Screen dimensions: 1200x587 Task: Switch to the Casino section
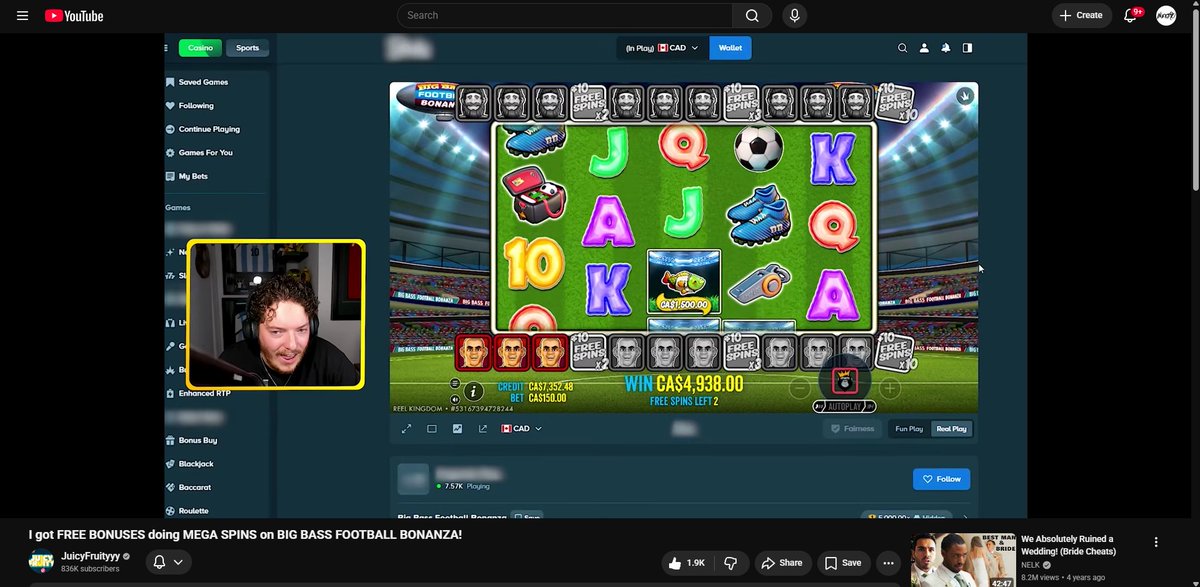click(200, 47)
